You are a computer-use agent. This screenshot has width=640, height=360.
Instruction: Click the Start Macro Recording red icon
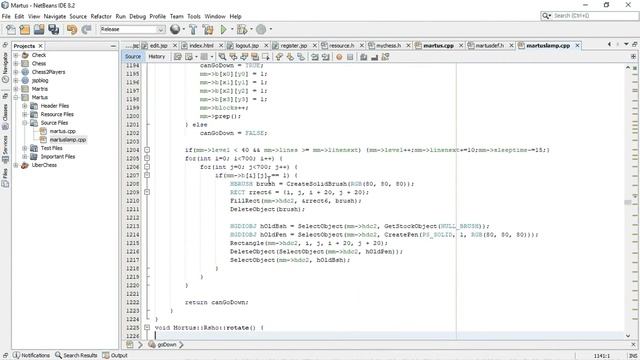(x=339, y=57)
